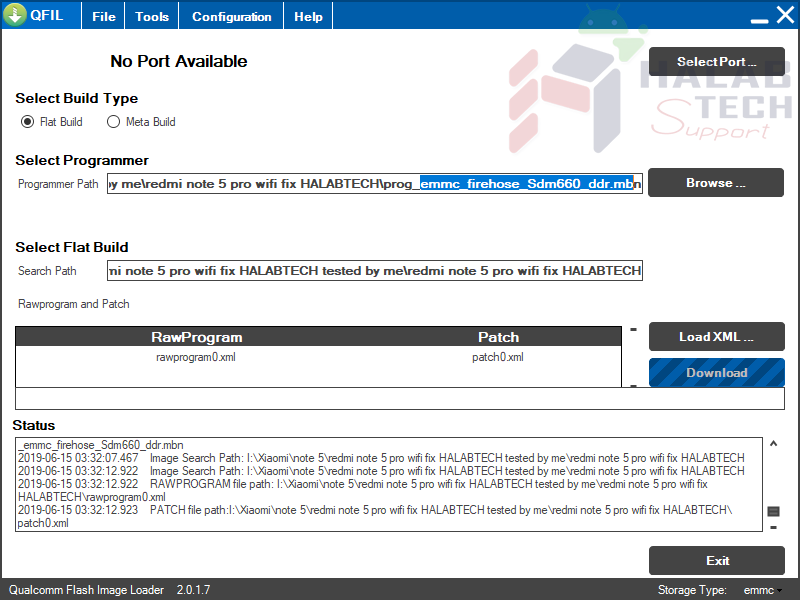The height and width of the screenshot is (600, 800).
Task: Click the Load XML button
Action: 716,337
